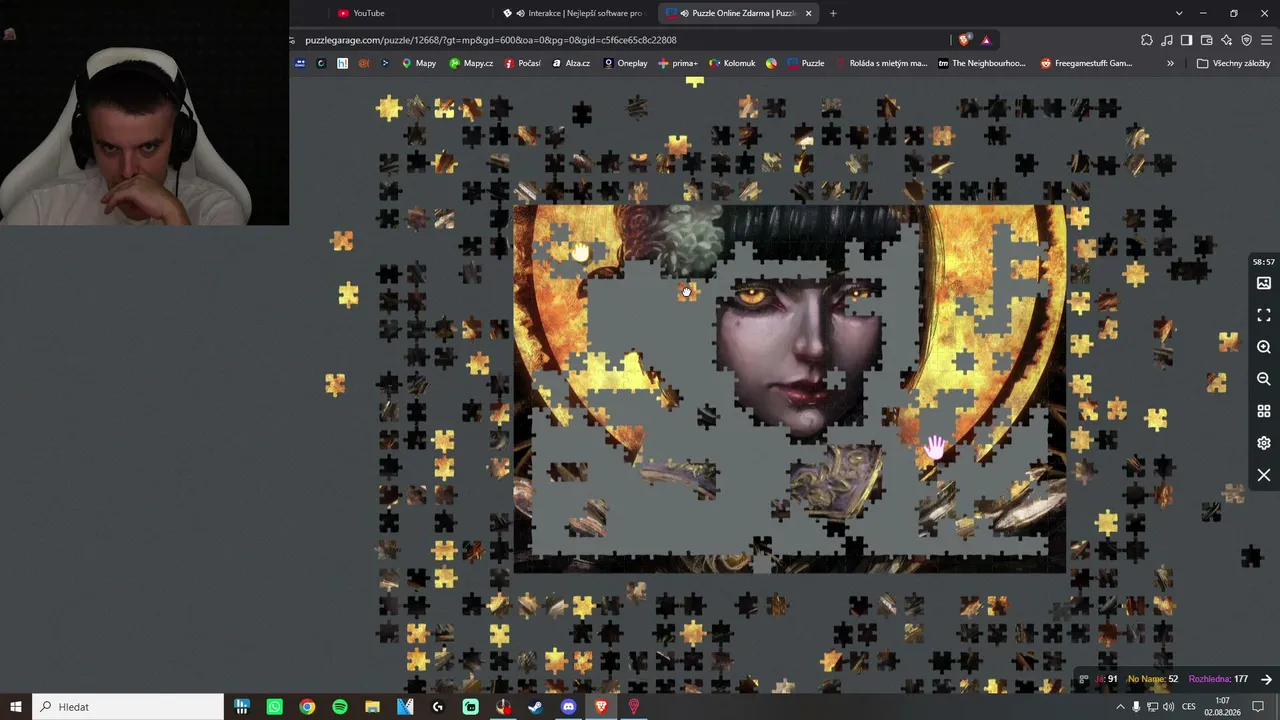Image resolution: width=1280 pixels, height=720 pixels.
Task: Open the taskbar clock and calendar
Action: [1222, 707]
